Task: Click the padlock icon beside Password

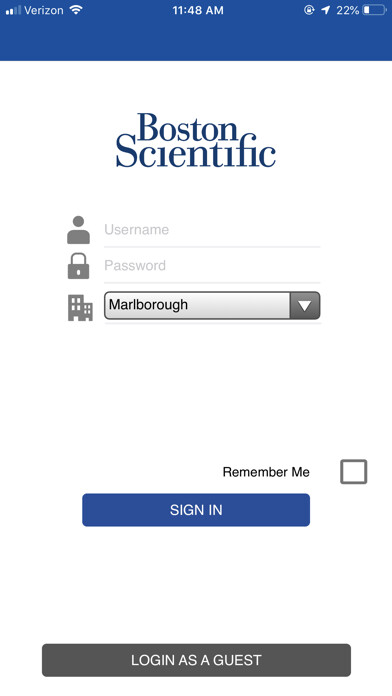Action: pos(79,266)
